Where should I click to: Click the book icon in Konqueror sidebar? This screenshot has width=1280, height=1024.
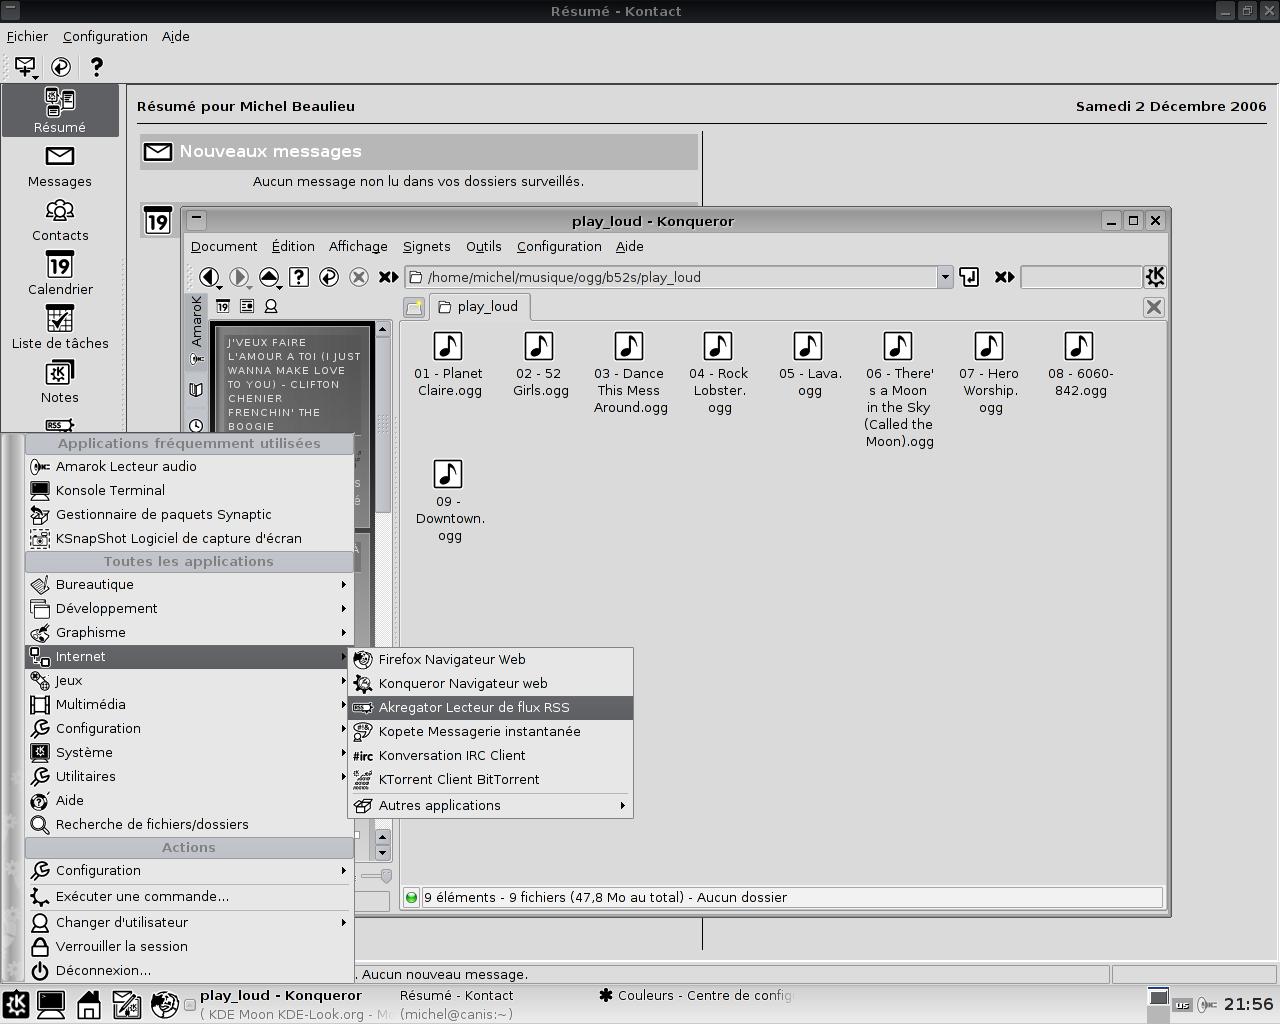(x=196, y=391)
